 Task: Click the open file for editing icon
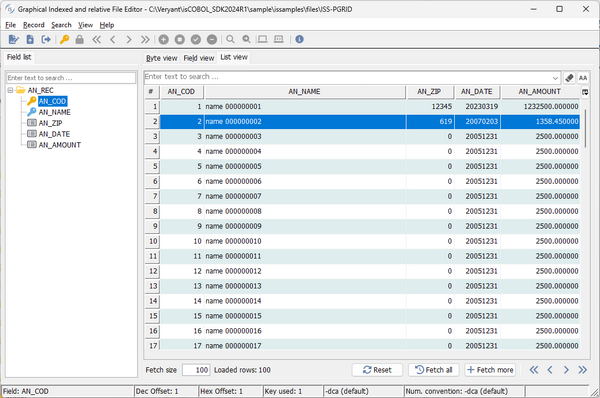click(13, 39)
